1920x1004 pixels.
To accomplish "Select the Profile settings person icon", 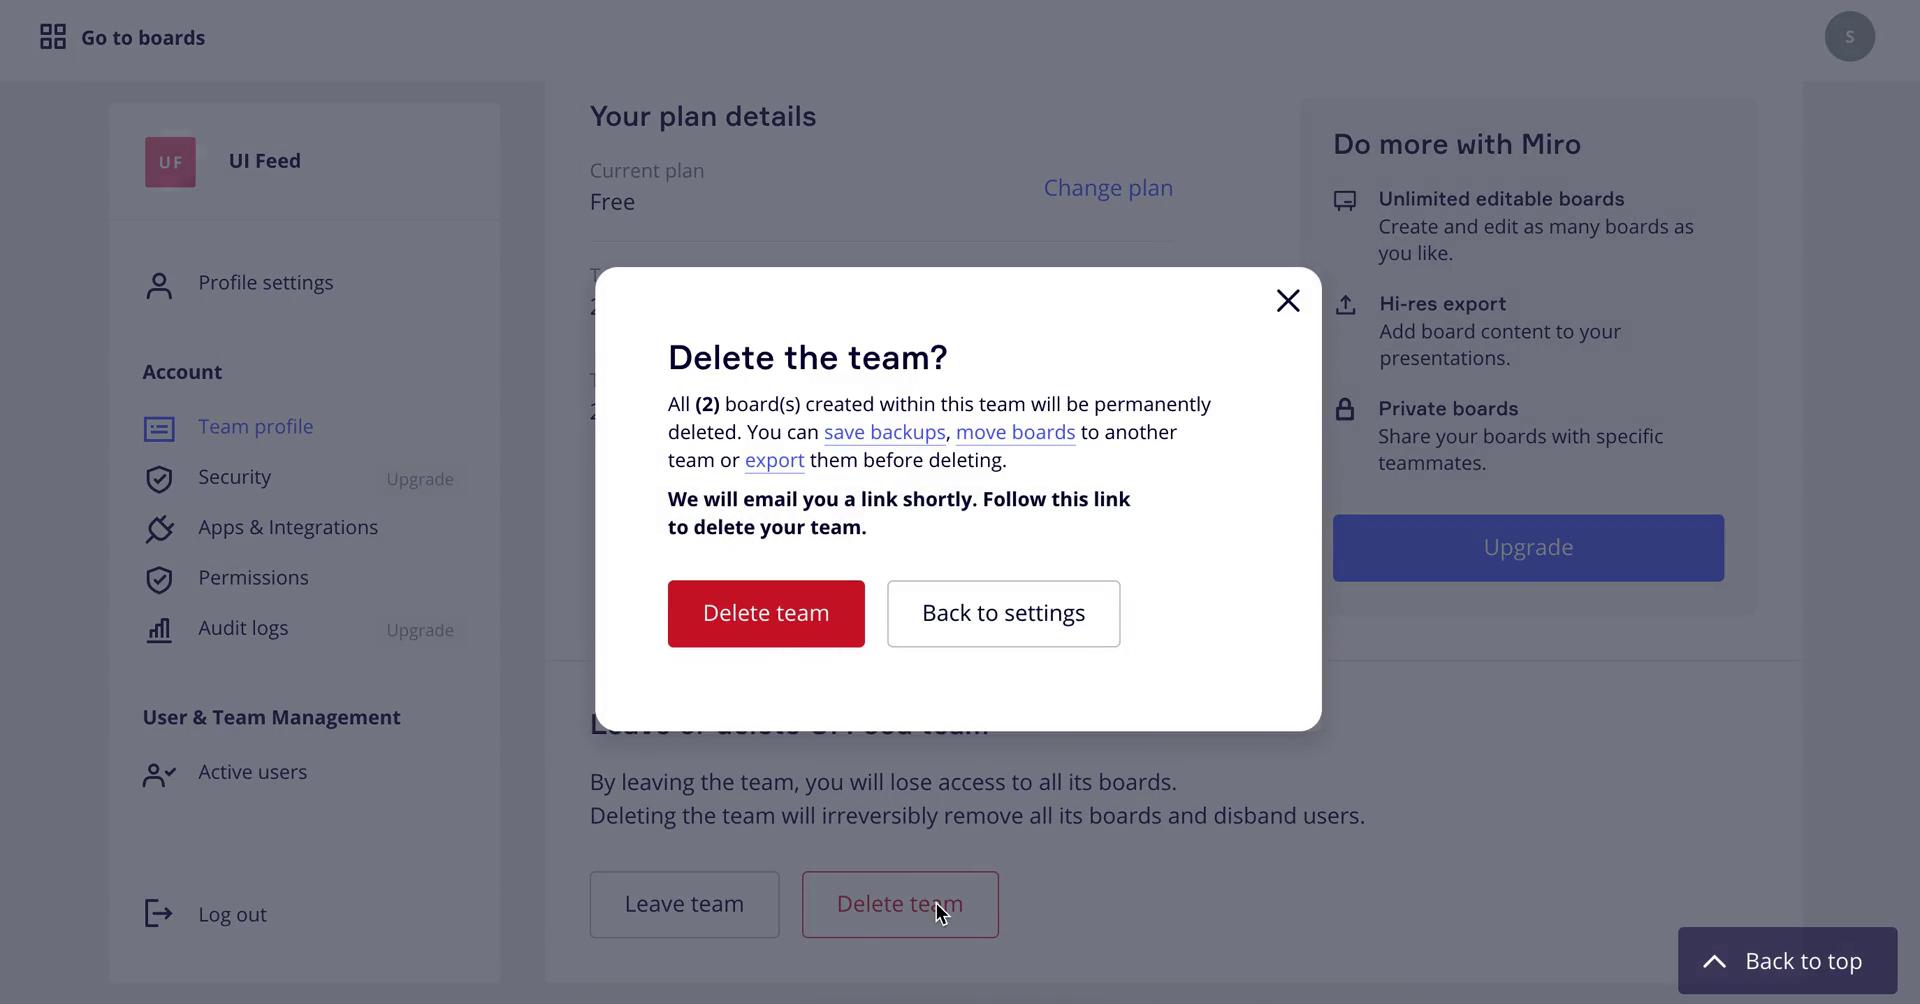I will coord(159,286).
